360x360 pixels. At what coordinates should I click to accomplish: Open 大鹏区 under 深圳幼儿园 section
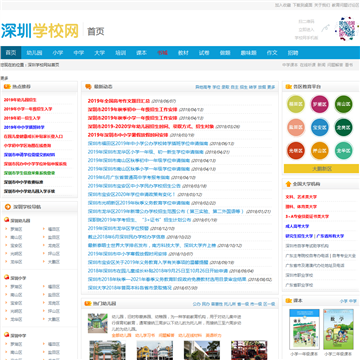pos(54,262)
